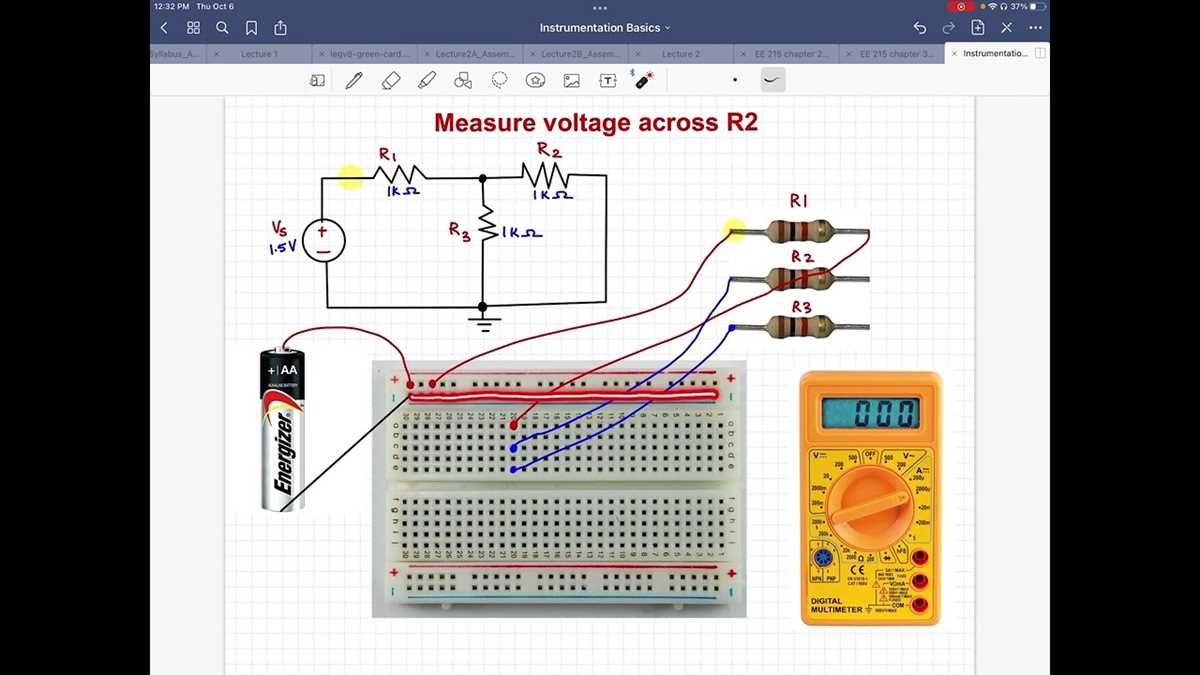
Task: Close the EE 215 chapter 2 tab
Action: pos(743,54)
